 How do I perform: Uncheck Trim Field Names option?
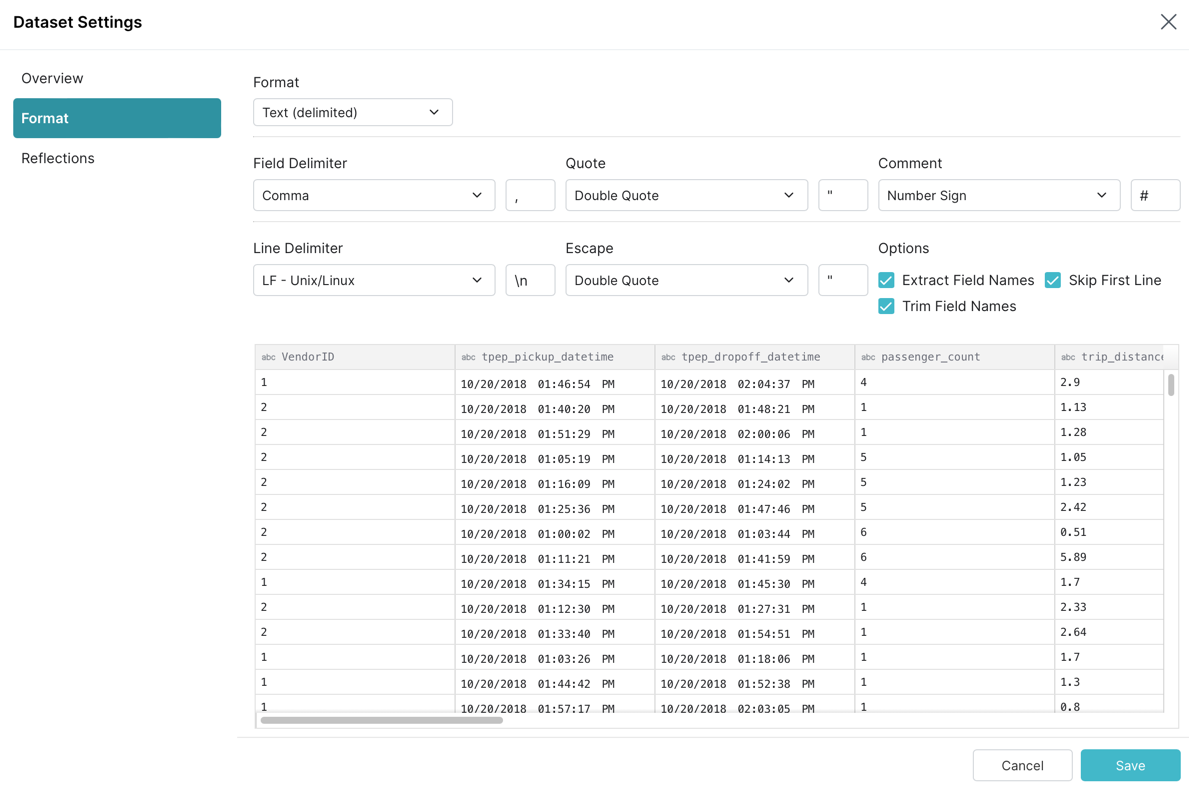886,306
